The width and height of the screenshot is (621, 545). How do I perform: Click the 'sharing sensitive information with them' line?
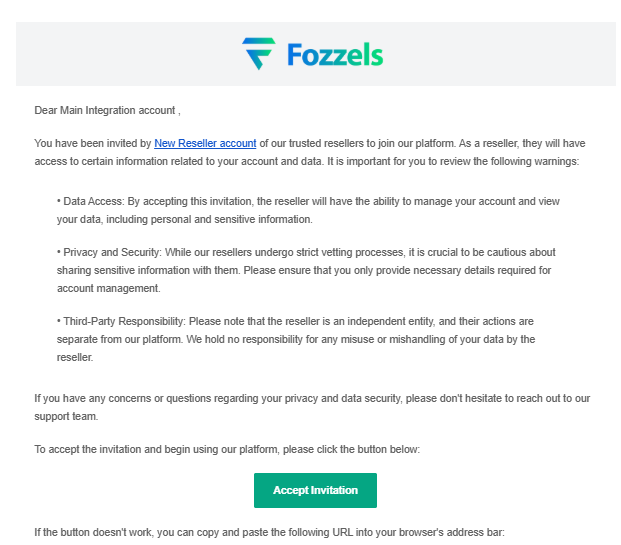304,271
